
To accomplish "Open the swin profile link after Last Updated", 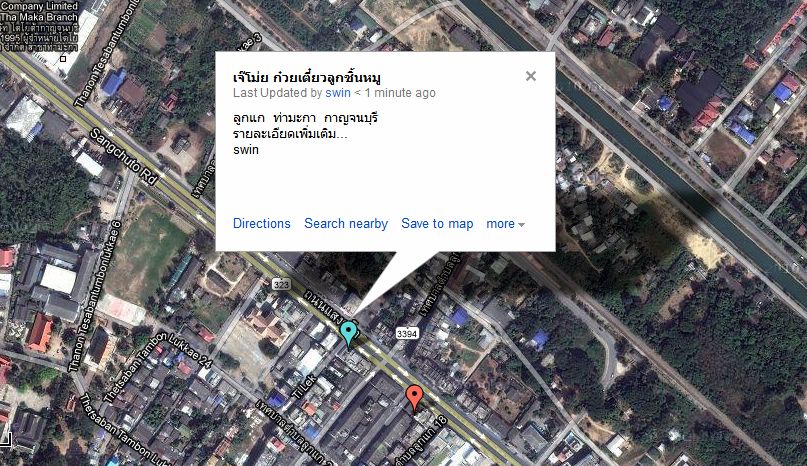I will [338, 93].
